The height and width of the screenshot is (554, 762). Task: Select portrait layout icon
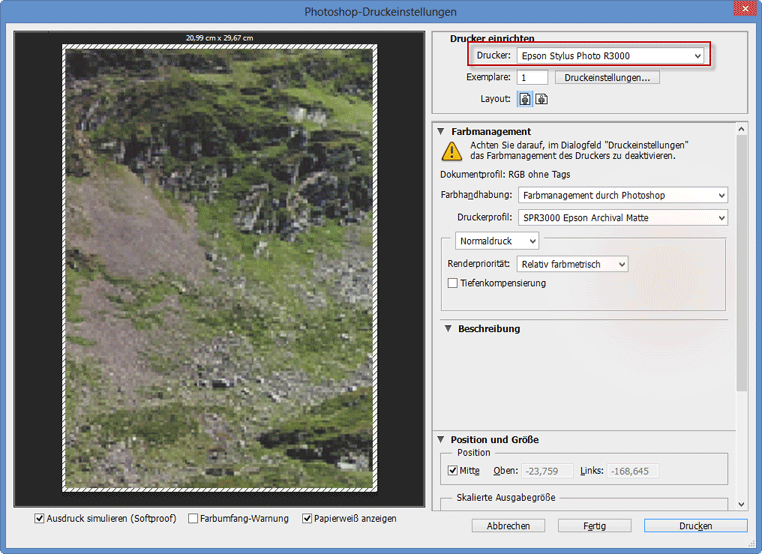point(525,99)
